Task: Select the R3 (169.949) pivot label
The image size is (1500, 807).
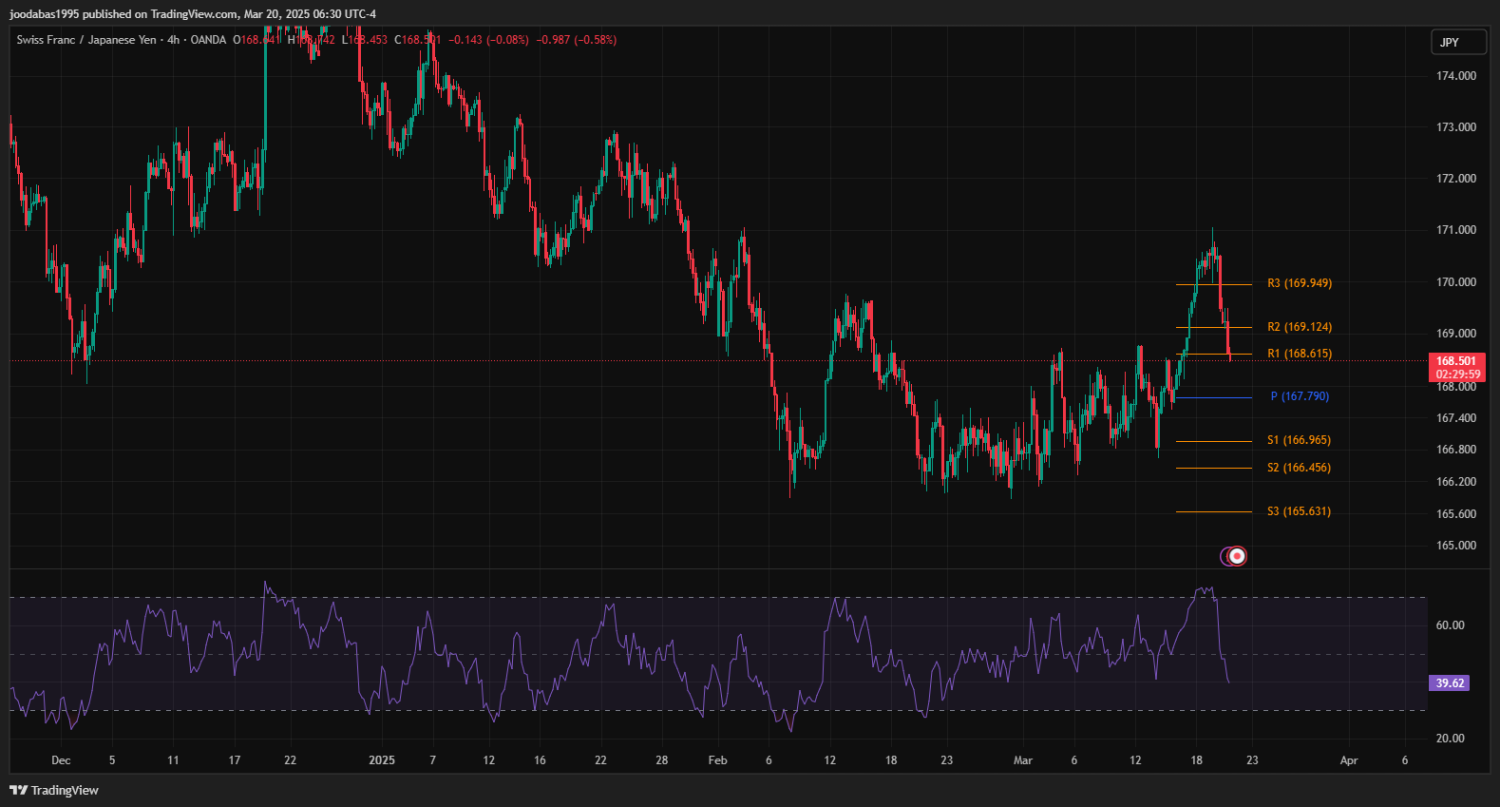Action: pyautogui.click(x=1299, y=283)
